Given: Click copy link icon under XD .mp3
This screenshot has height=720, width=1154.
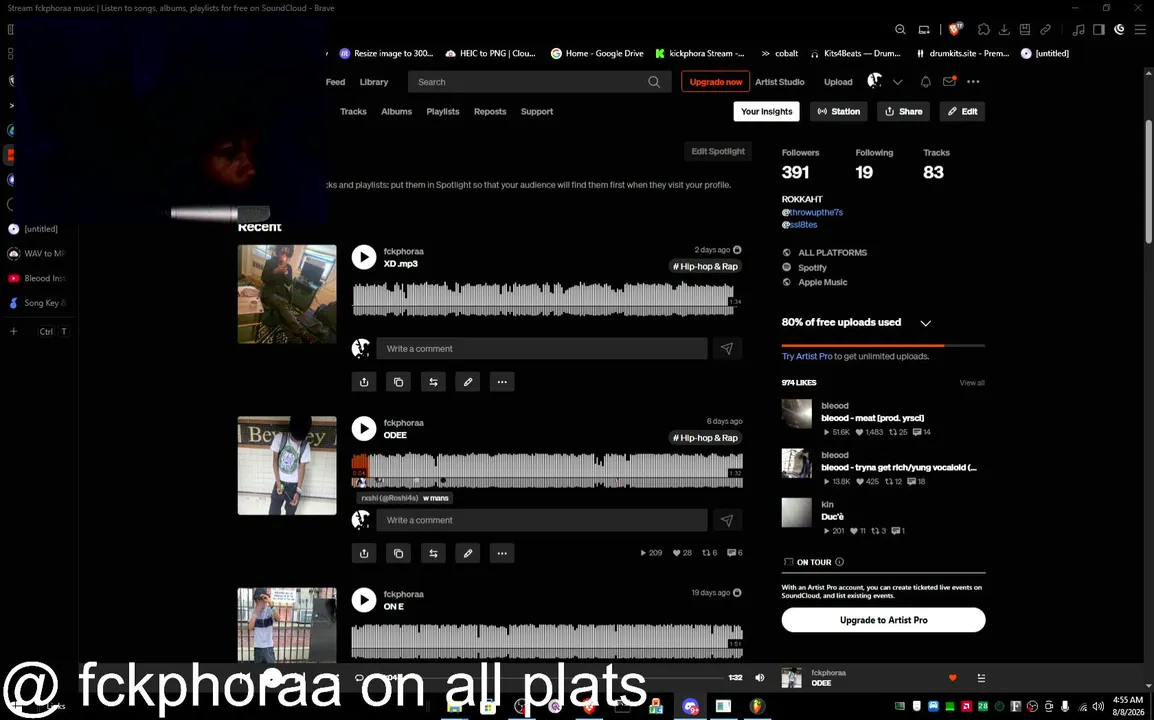Looking at the screenshot, I should (x=399, y=382).
